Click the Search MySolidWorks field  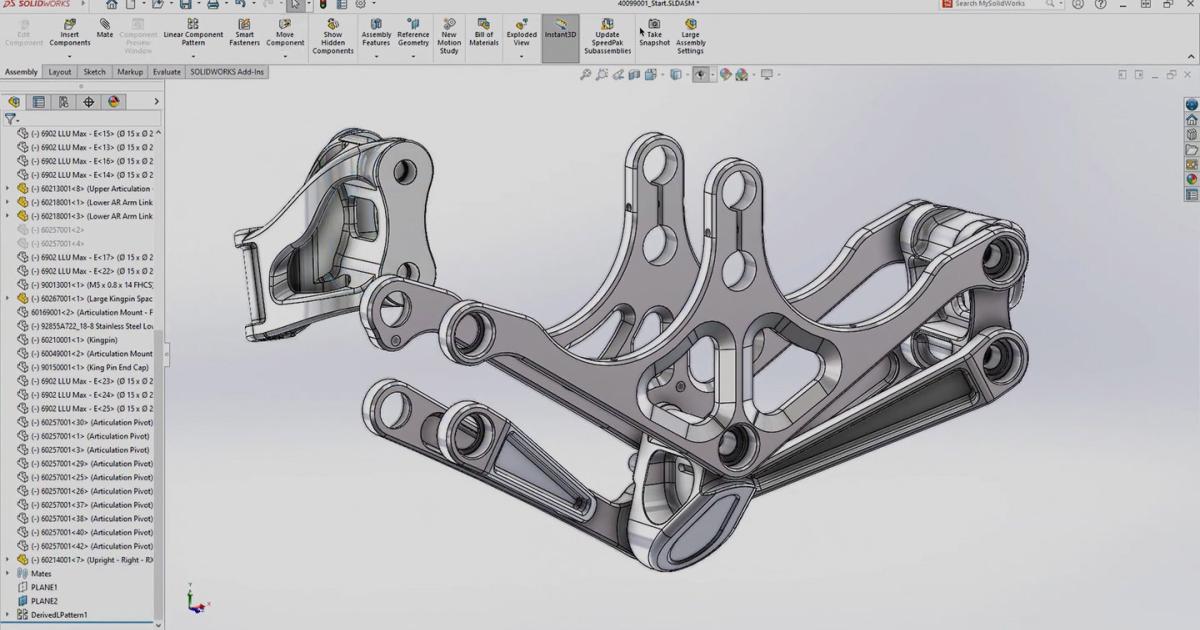coord(1000,4)
